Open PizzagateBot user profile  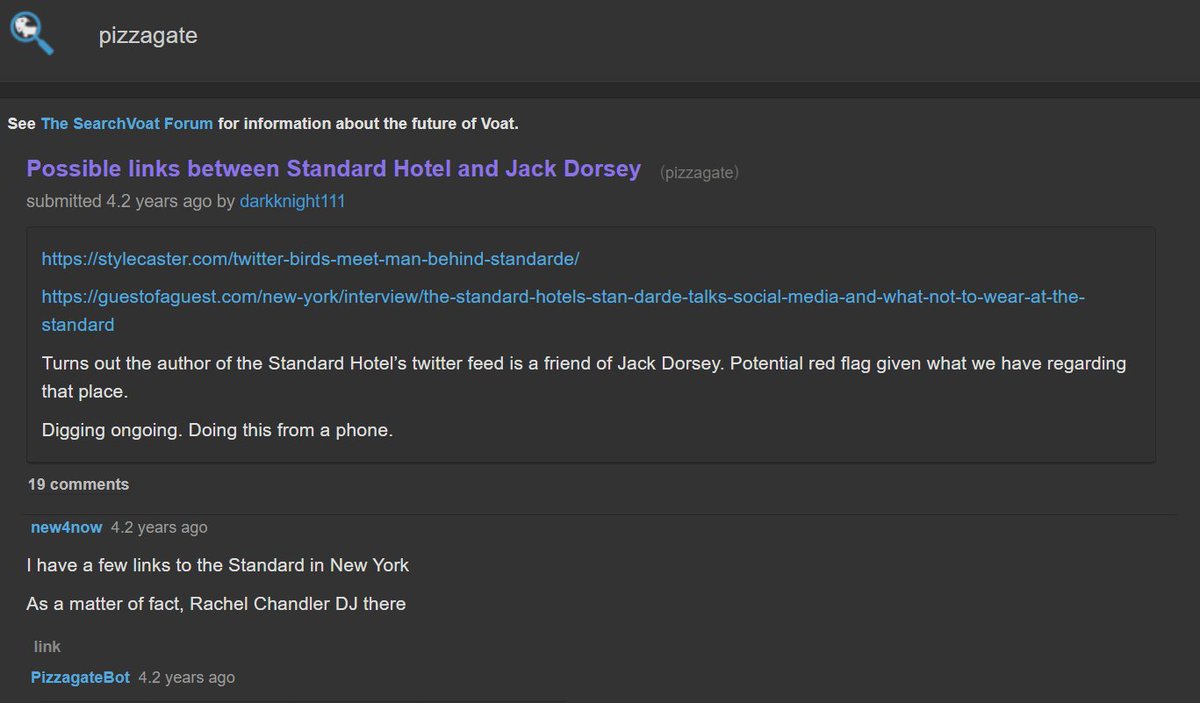coord(81,677)
